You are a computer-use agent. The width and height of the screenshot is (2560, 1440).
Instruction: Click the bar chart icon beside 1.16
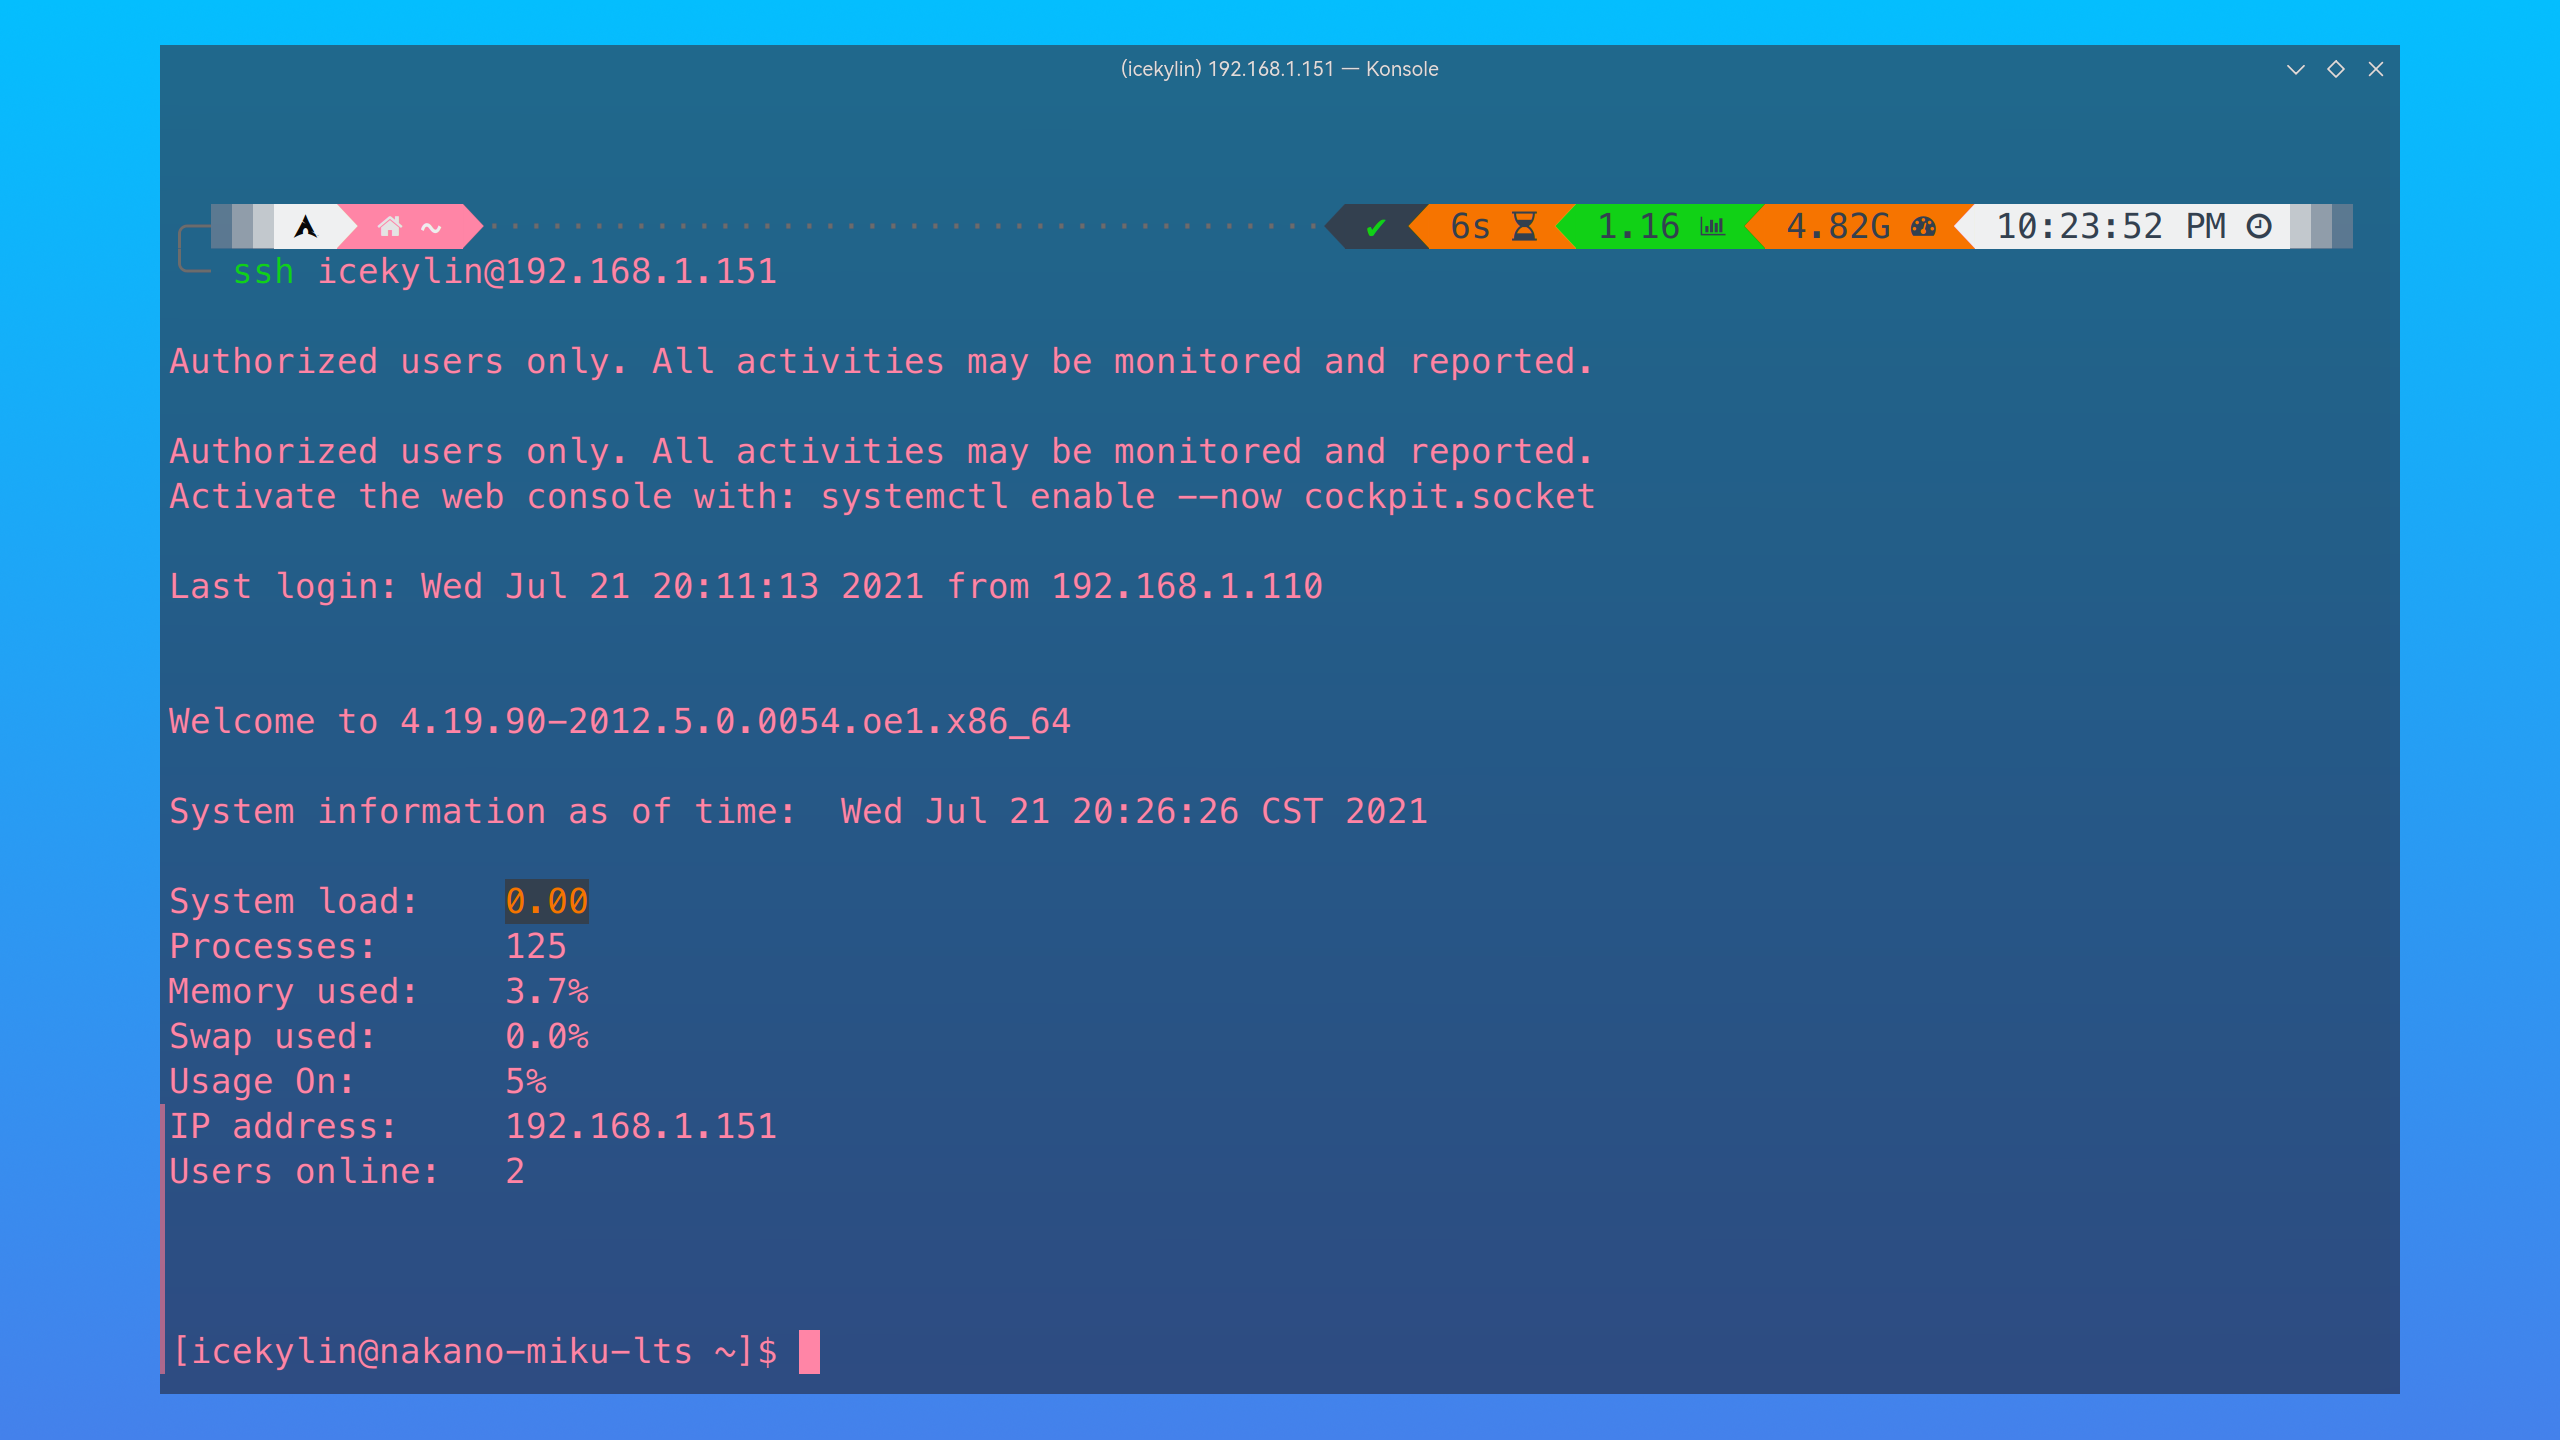click(x=1713, y=227)
